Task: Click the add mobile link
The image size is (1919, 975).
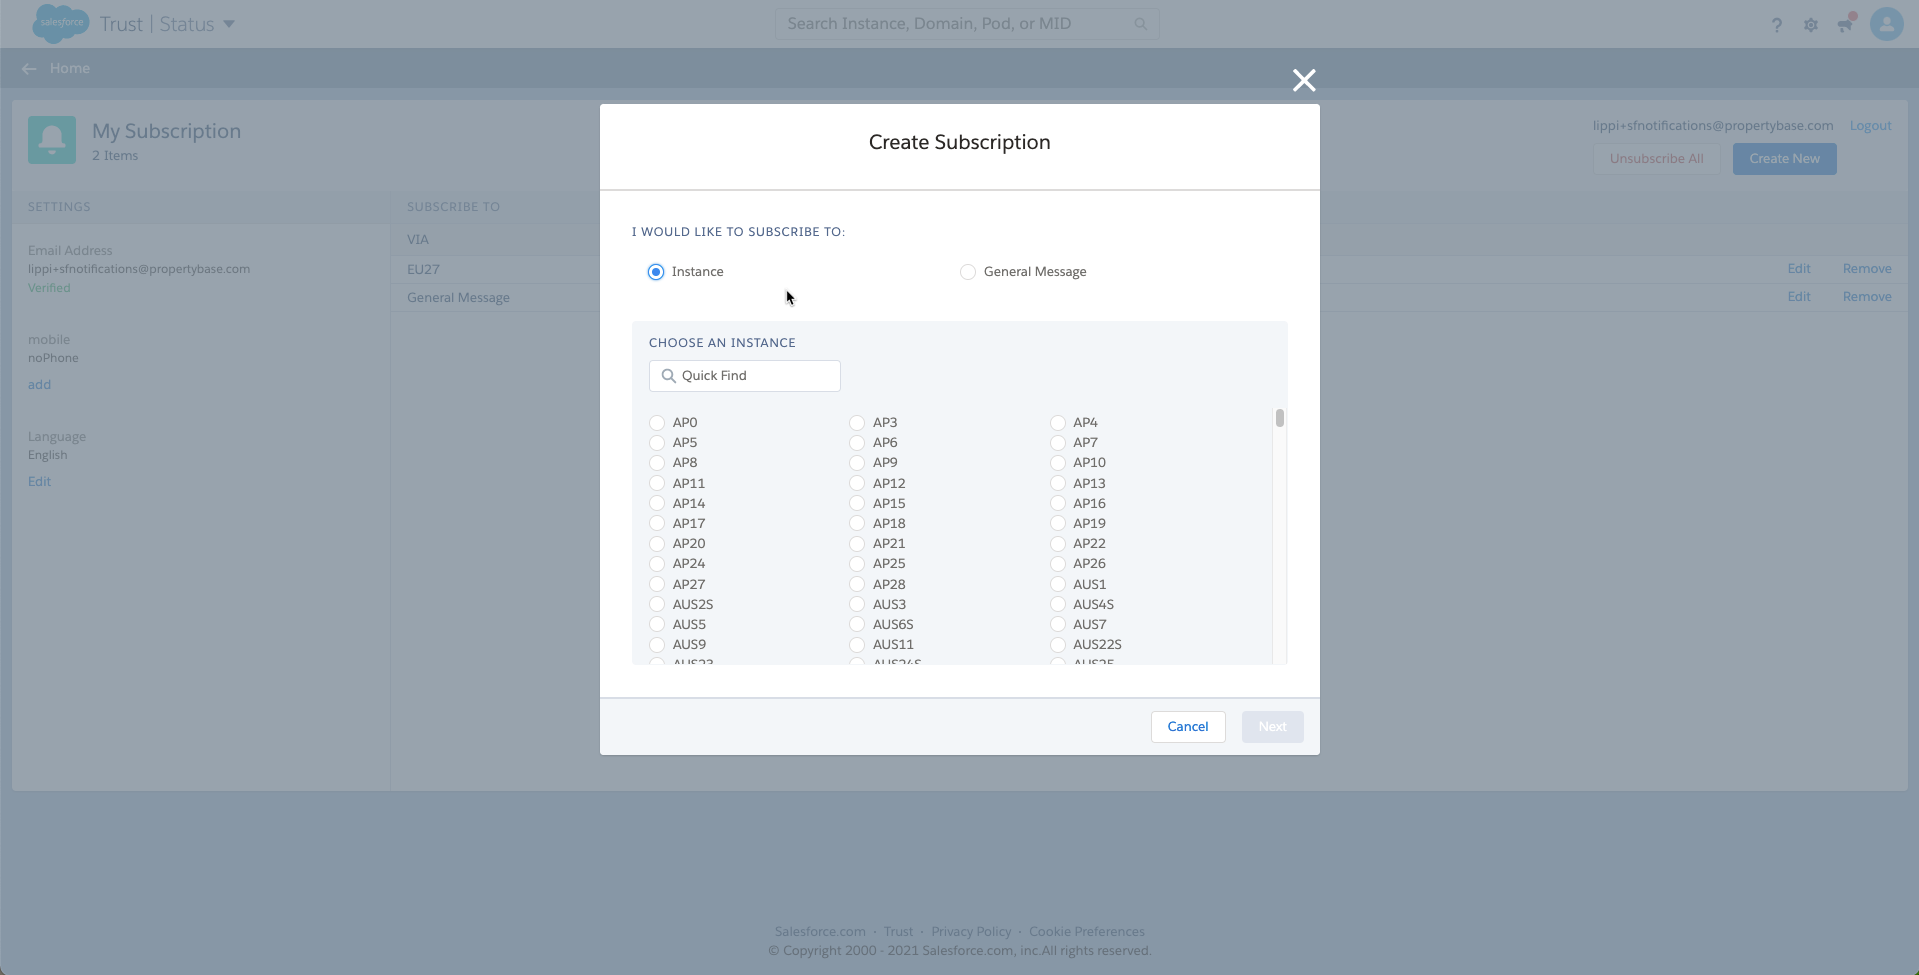Action: point(39,385)
